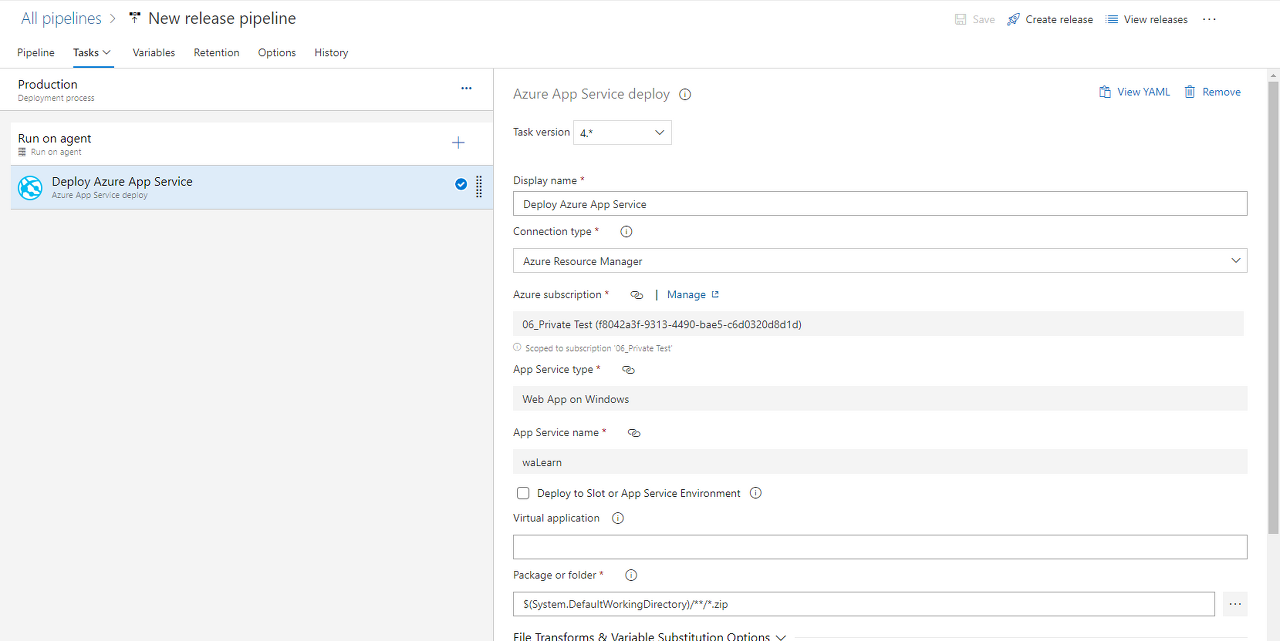Switch to the Variables tab
This screenshot has height=641, width=1280.
[x=154, y=53]
